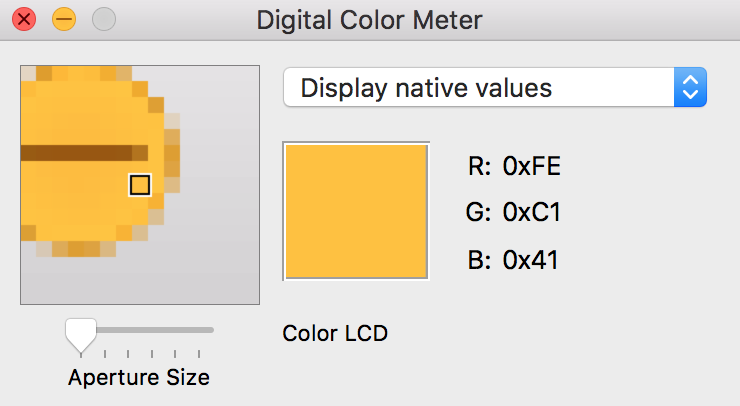Click the "Digital Color Meter" window title
The width and height of the screenshot is (740, 406).
369,19
